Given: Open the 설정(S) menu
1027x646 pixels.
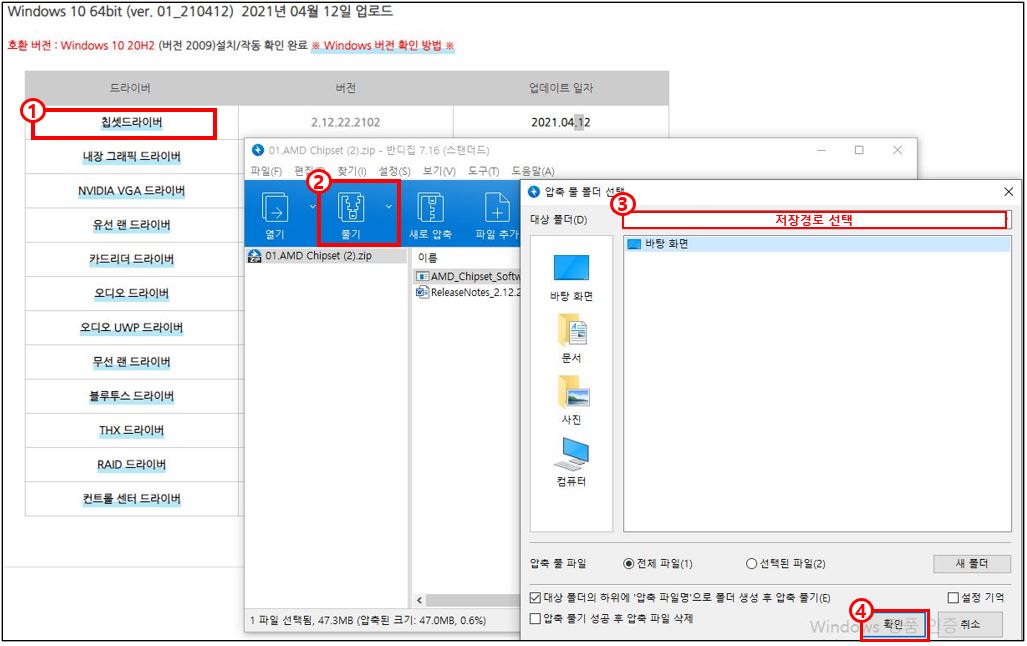Looking at the screenshot, I should tap(394, 171).
